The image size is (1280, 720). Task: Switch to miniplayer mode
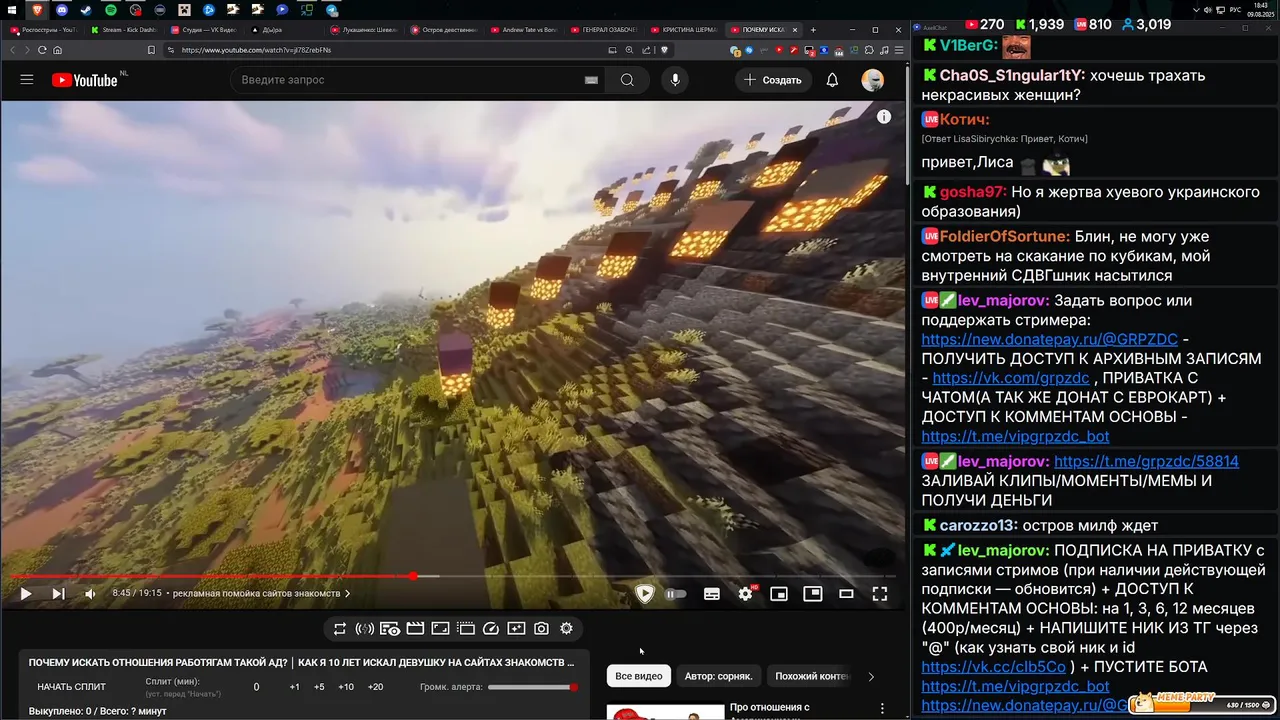[x=779, y=594]
